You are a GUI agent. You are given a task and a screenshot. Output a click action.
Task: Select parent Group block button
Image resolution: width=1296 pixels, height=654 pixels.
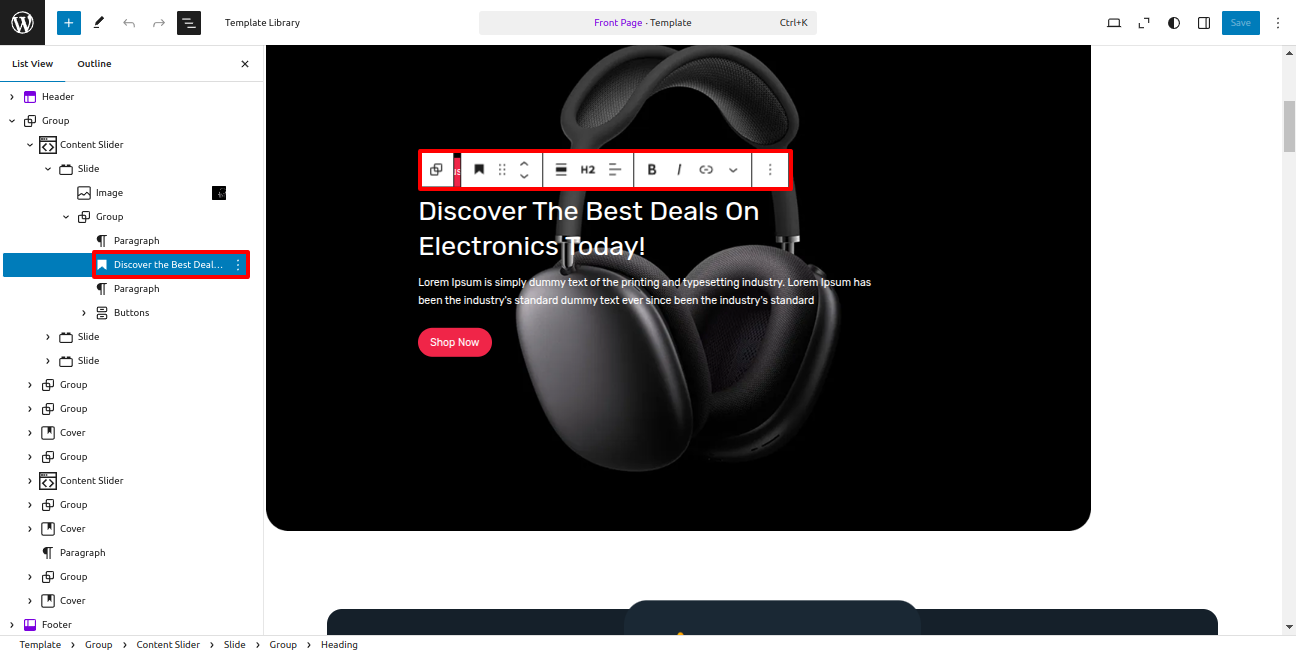(x=436, y=170)
